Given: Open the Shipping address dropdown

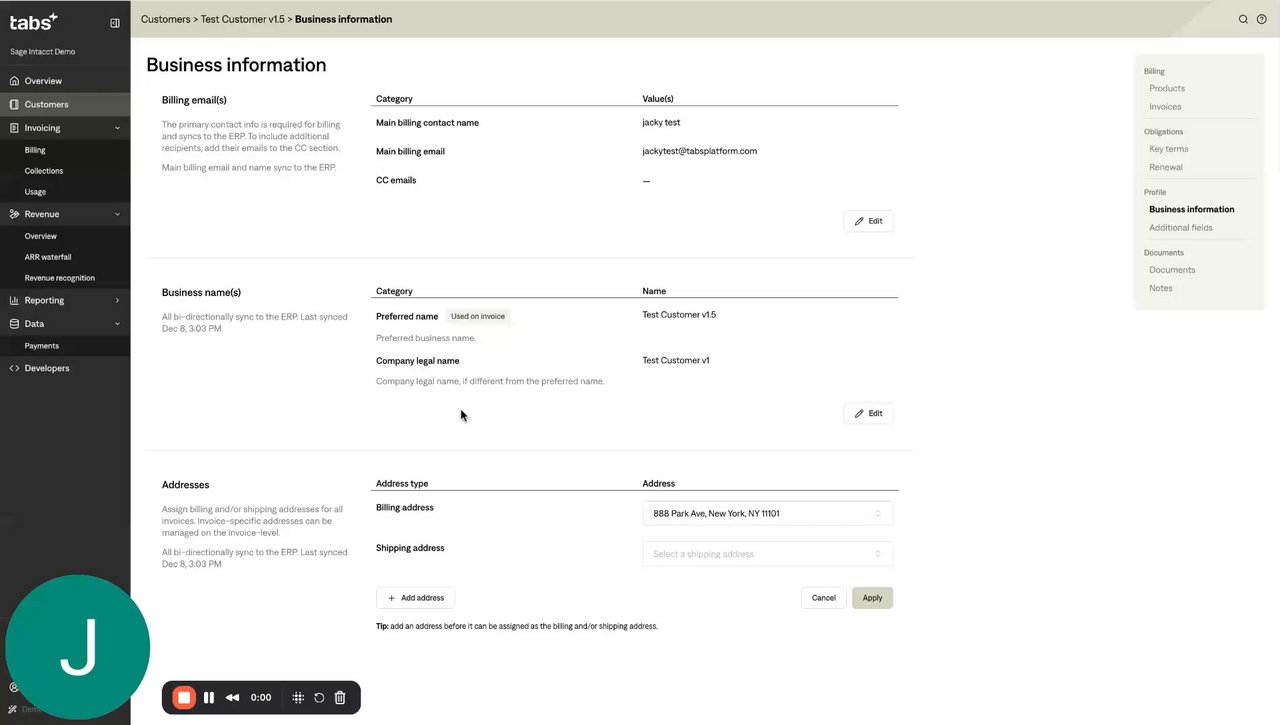Looking at the screenshot, I should click(767, 554).
